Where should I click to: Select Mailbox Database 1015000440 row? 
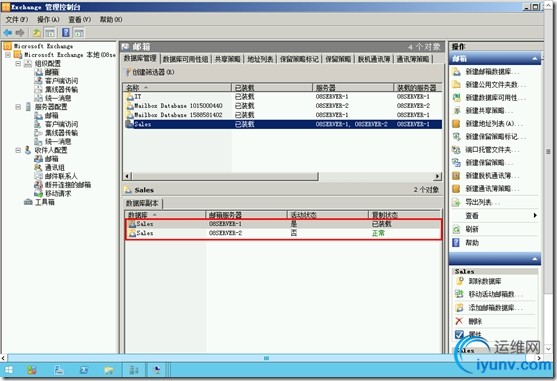click(x=283, y=106)
